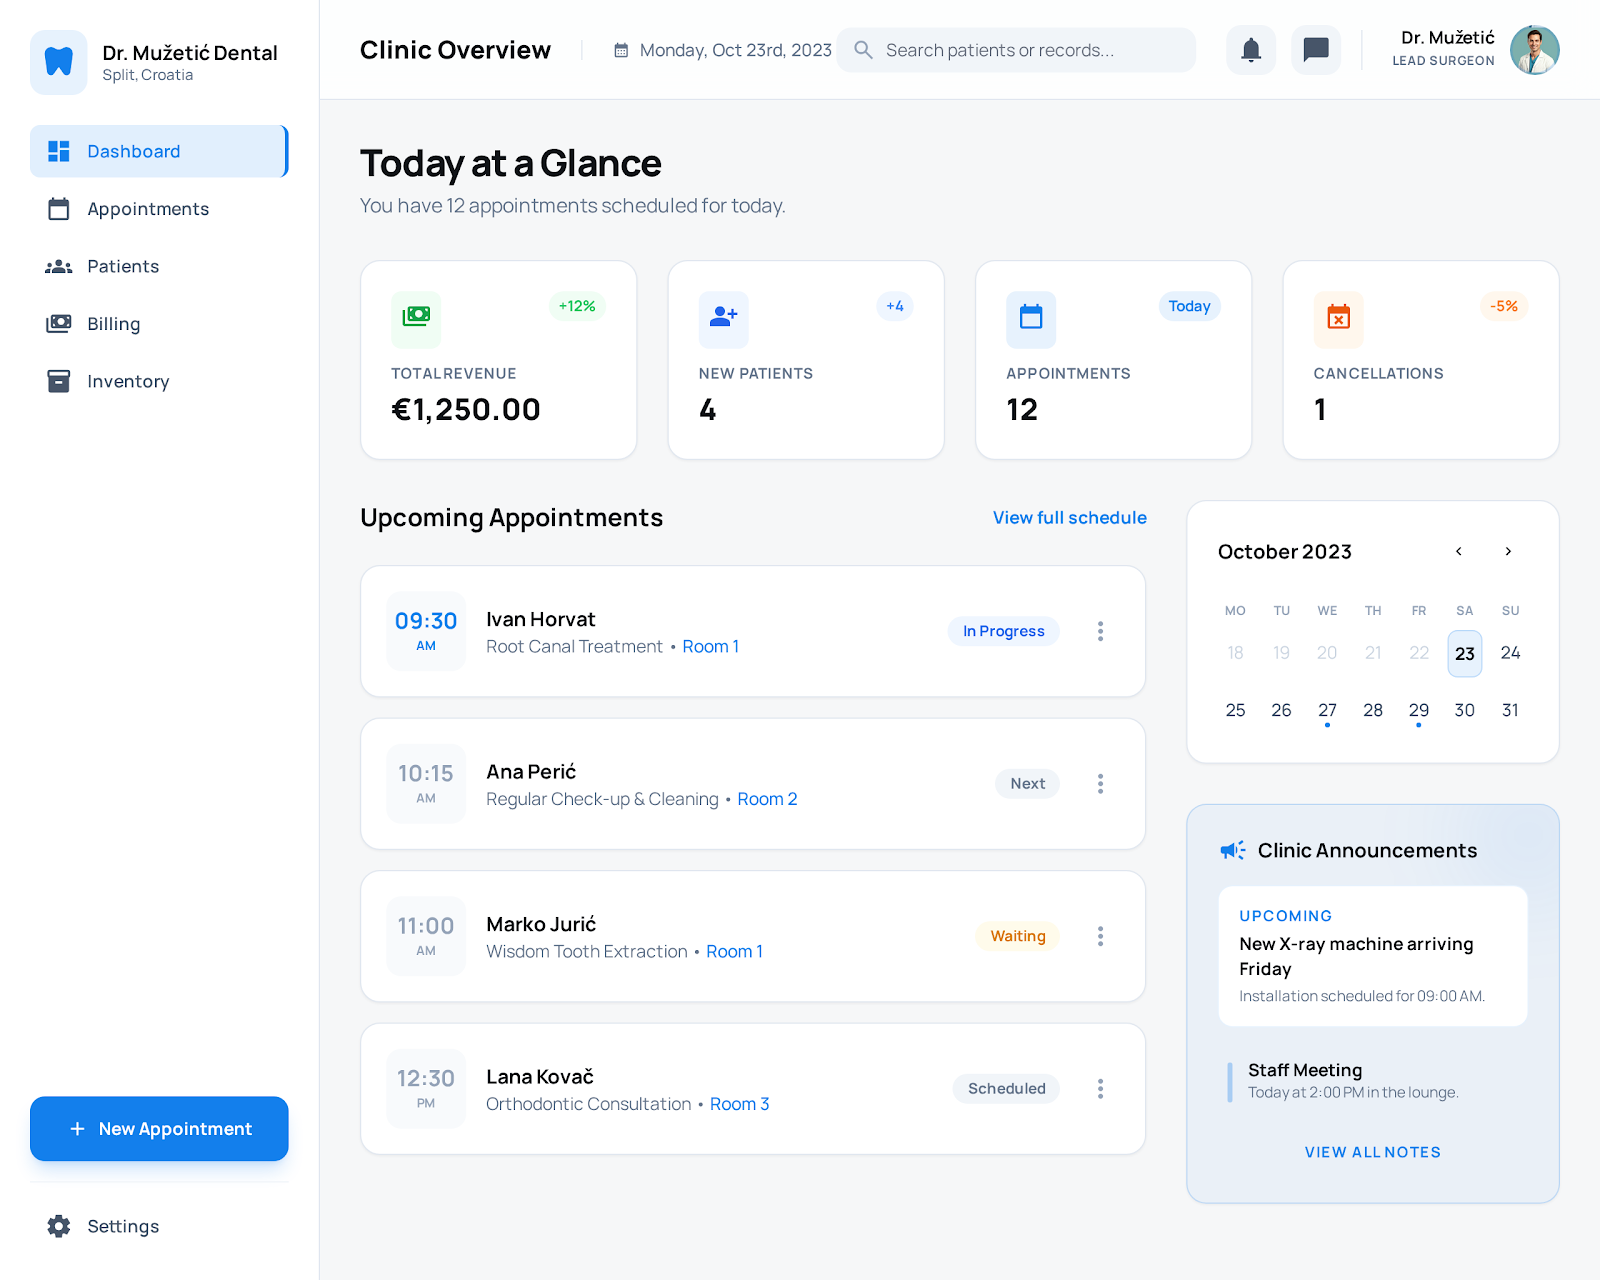1600x1280 pixels.
Task: Click View All Notes link
Action: (1372, 1152)
